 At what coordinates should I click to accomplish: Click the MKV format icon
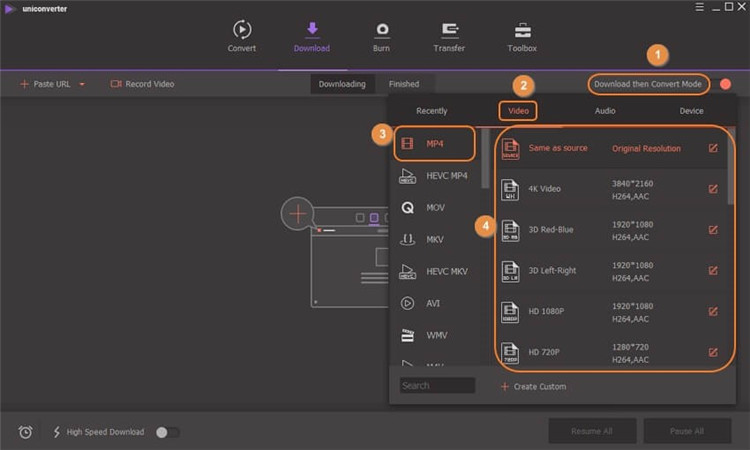click(x=408, y=239)
